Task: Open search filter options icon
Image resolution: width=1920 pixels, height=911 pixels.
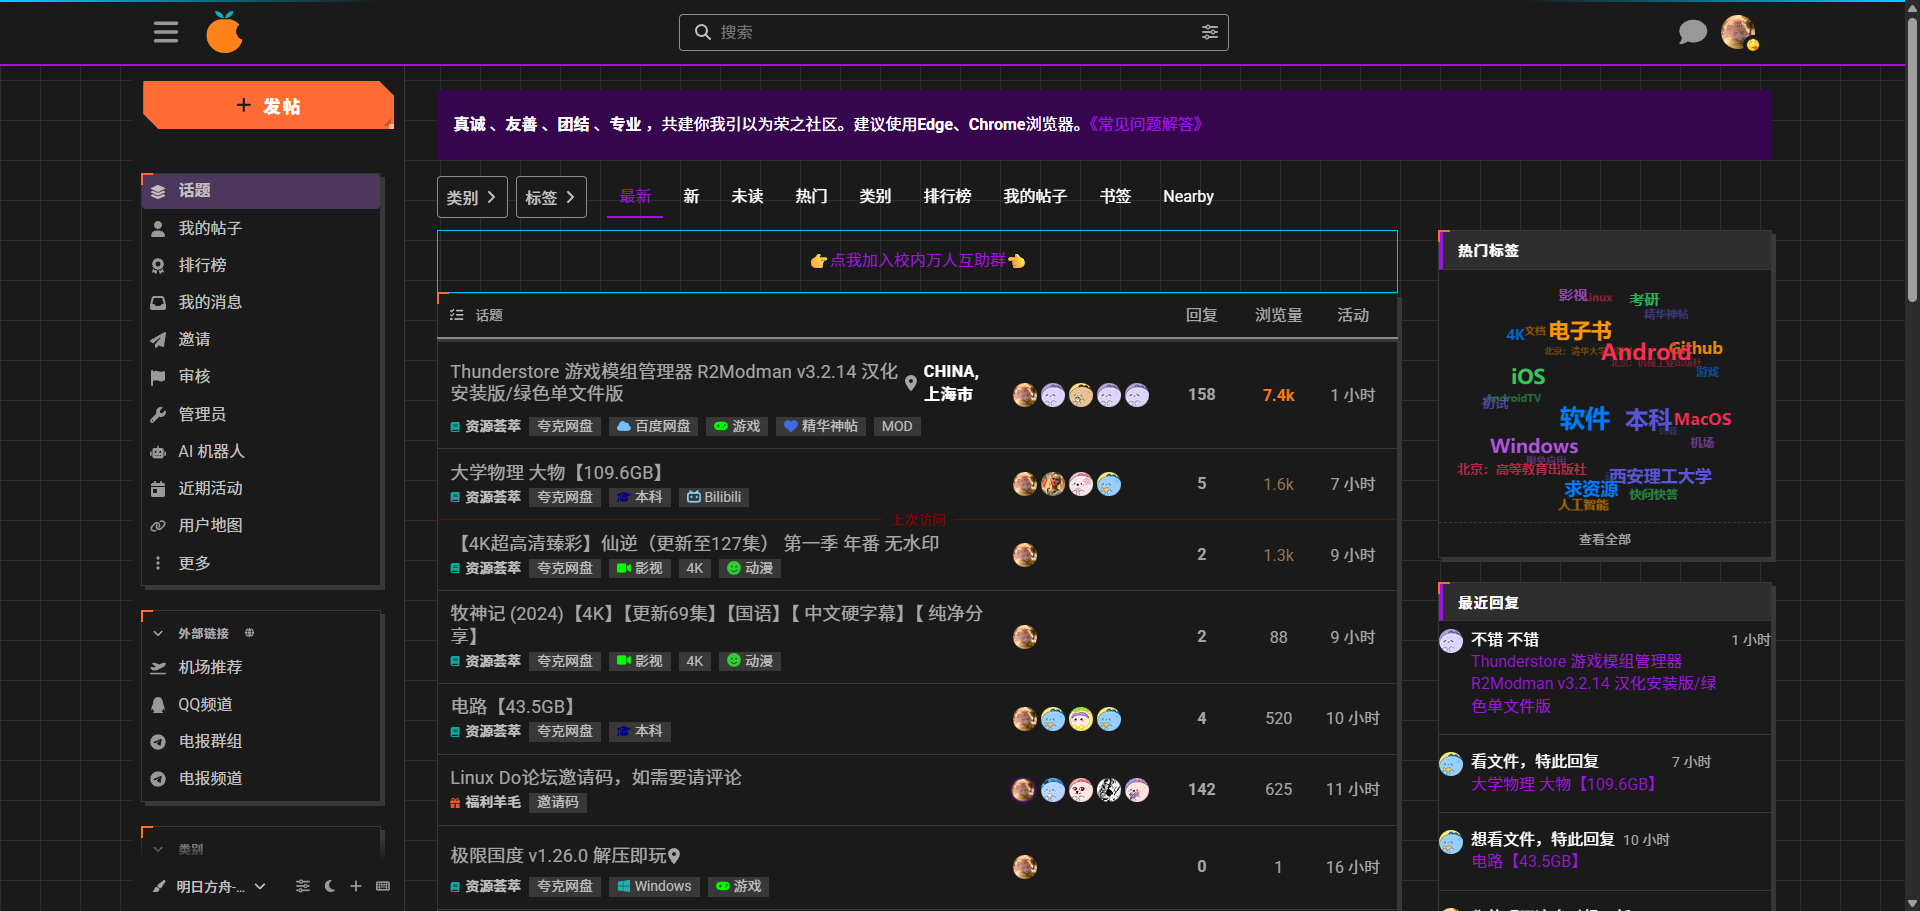Action: (x=1209, y=33)
